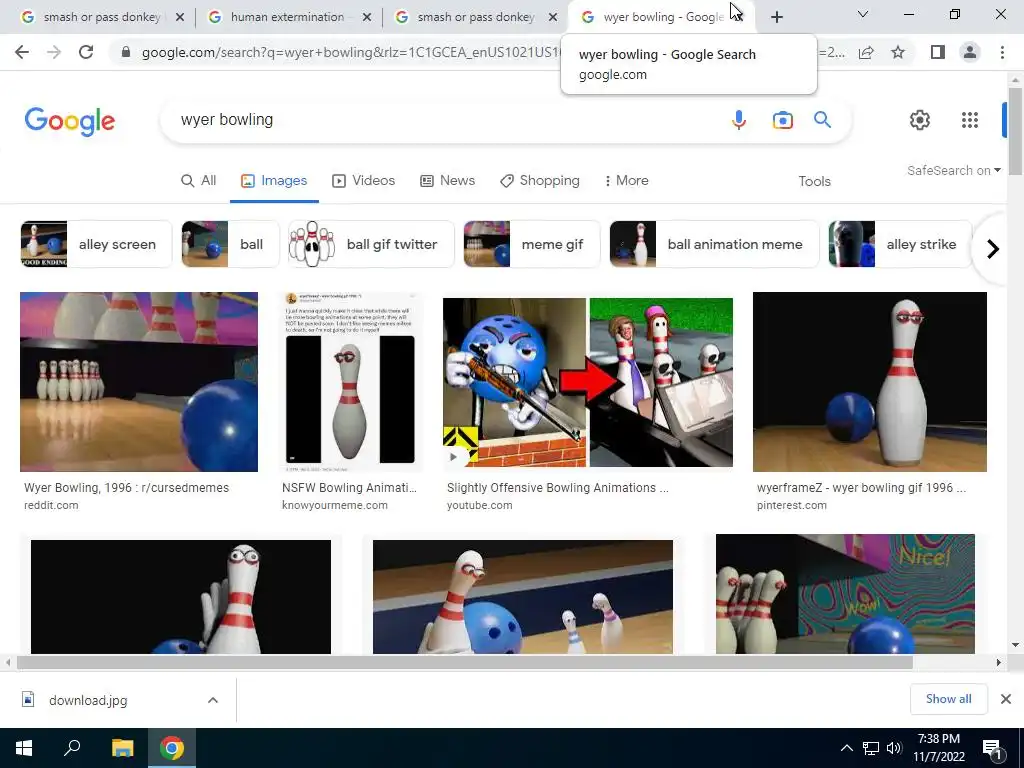The width and height of the screenshot is (1024, 768).
Task: Reload the page with the refresh icon
Action: (86, 52)
